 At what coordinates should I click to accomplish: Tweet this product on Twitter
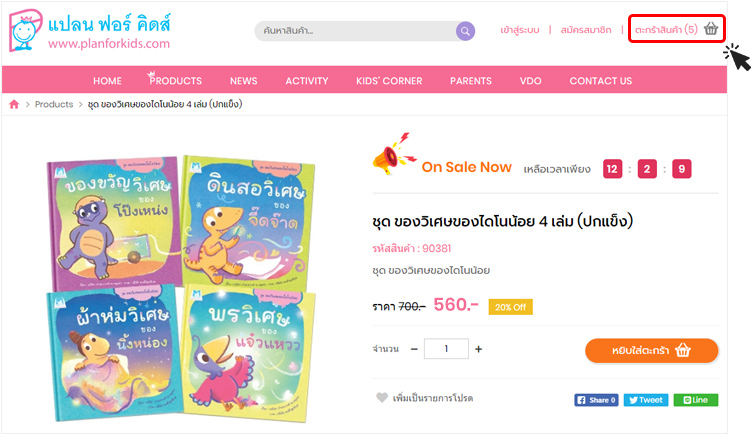click(x=646, y=400)
